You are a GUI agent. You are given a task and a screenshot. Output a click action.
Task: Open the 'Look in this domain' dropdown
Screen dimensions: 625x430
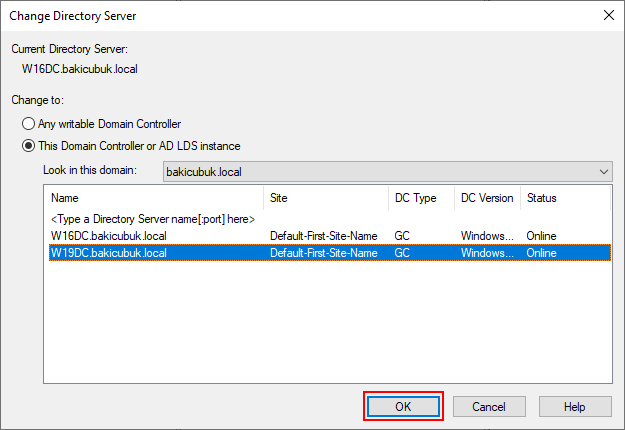tap(387, 172)
